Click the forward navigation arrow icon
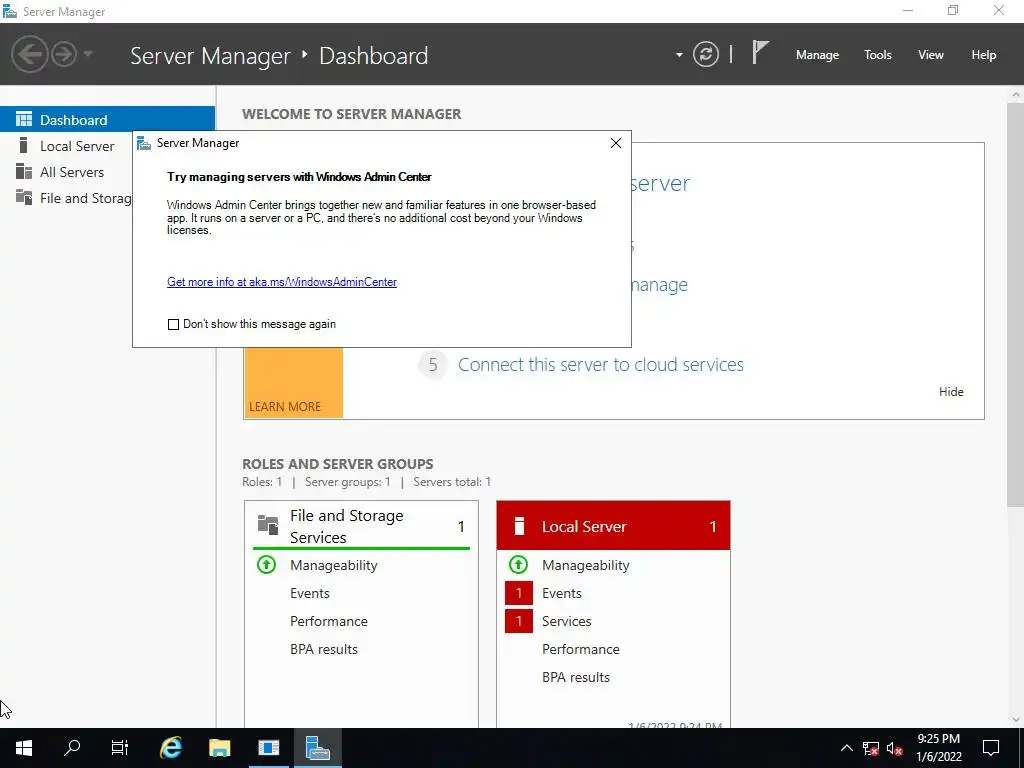Screen dimensions: 1024x768 coord(64,54)
